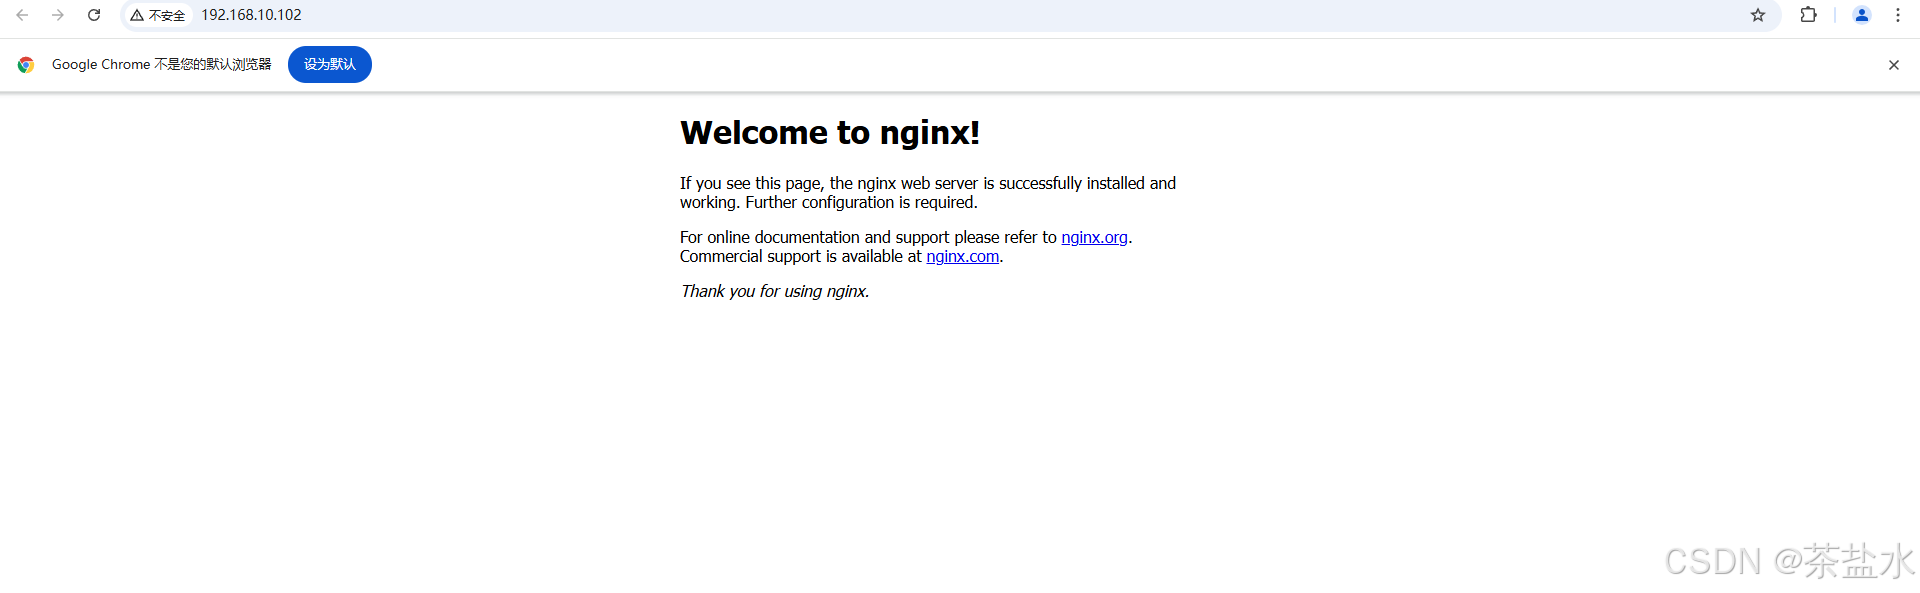Click the 'Google Chrome 不是您的默认浏览器' message
The image size is (1920, 593).
(x=162, y=64)
